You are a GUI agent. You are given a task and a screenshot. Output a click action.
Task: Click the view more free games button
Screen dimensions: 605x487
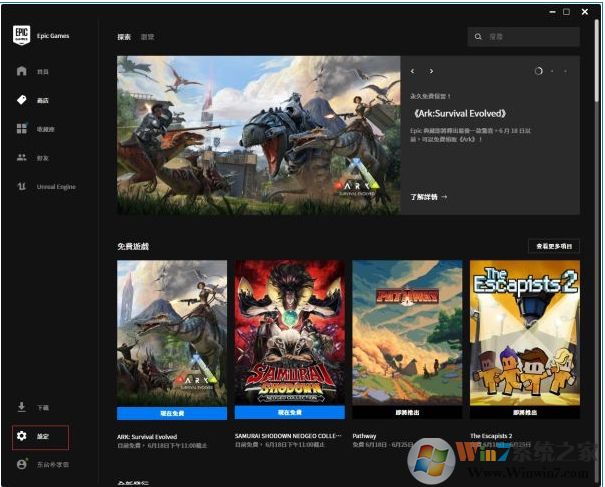tap(554, 246)
